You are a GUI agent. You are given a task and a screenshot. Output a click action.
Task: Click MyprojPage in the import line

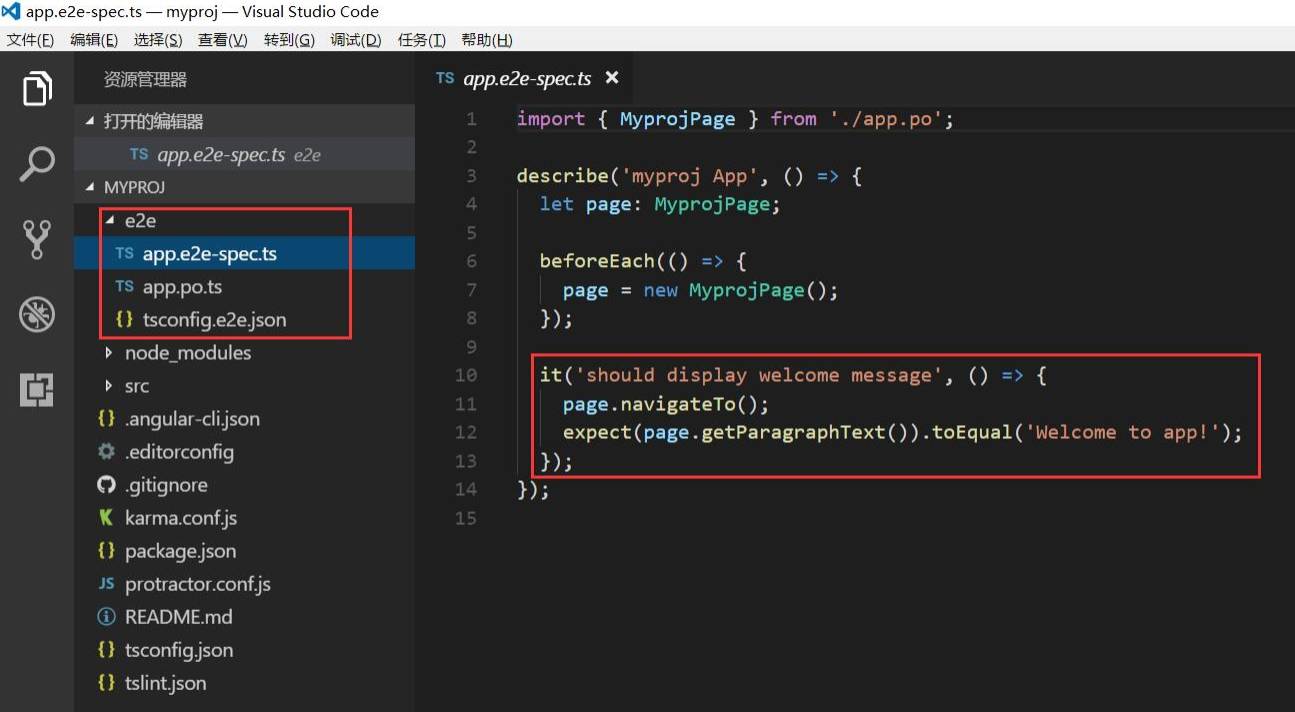coord(677,119)
